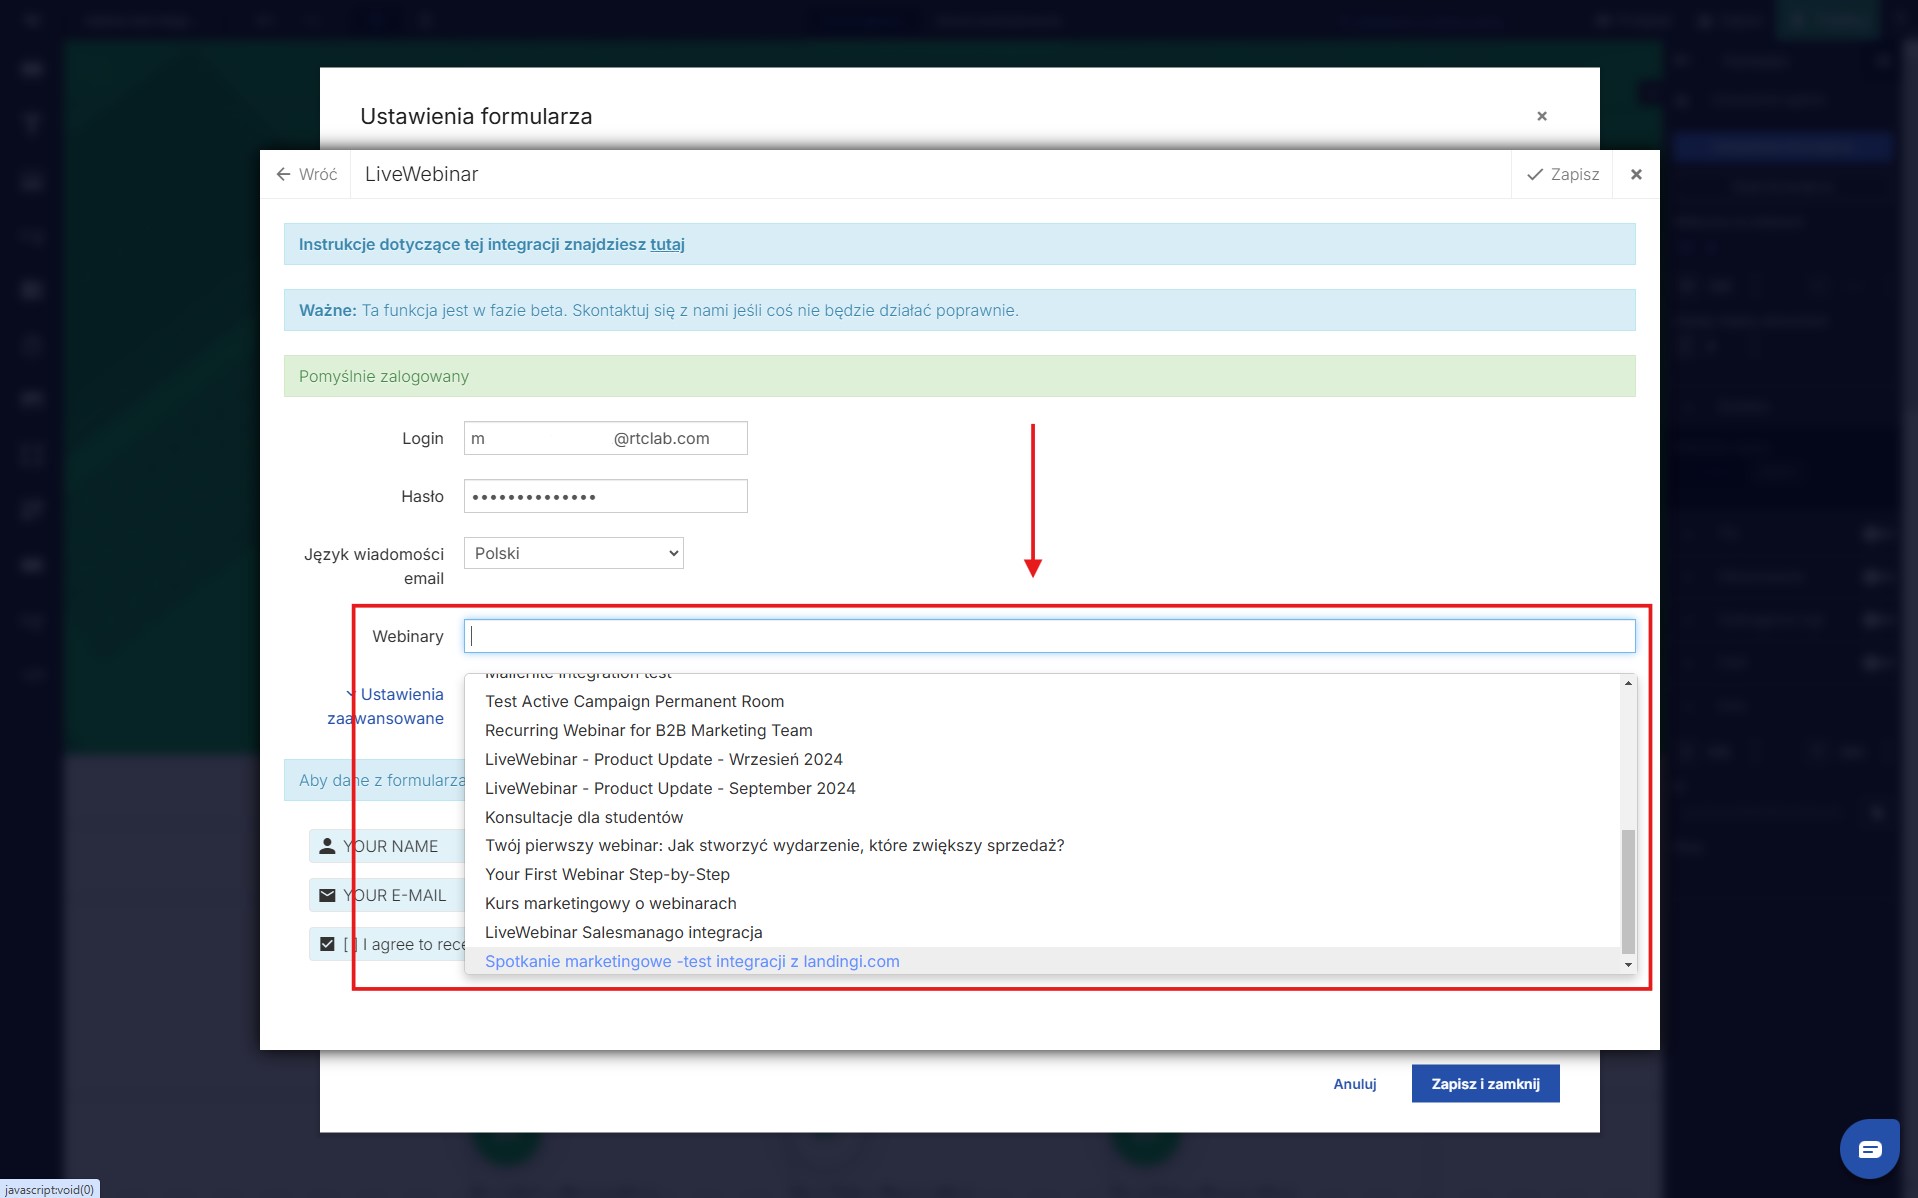1918x1198 pixels.
Task: Click the Webinary search input field
Action: coord(1048,636)
